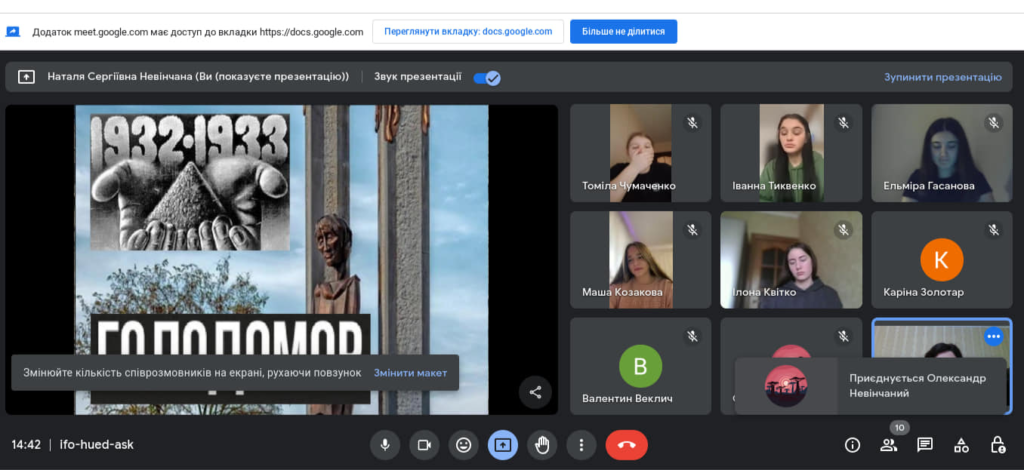Select the Каріна Золотар avatar K
This screenshot has height=470, width=1024.
point(942,260)
